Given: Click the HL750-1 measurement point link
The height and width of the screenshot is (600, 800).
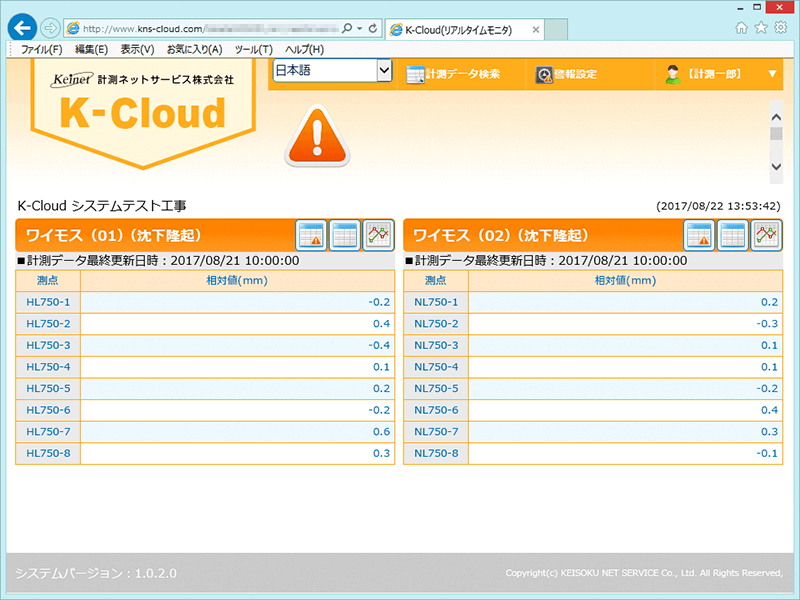Looking at the screenshot, I should click(x=48, y=302).
